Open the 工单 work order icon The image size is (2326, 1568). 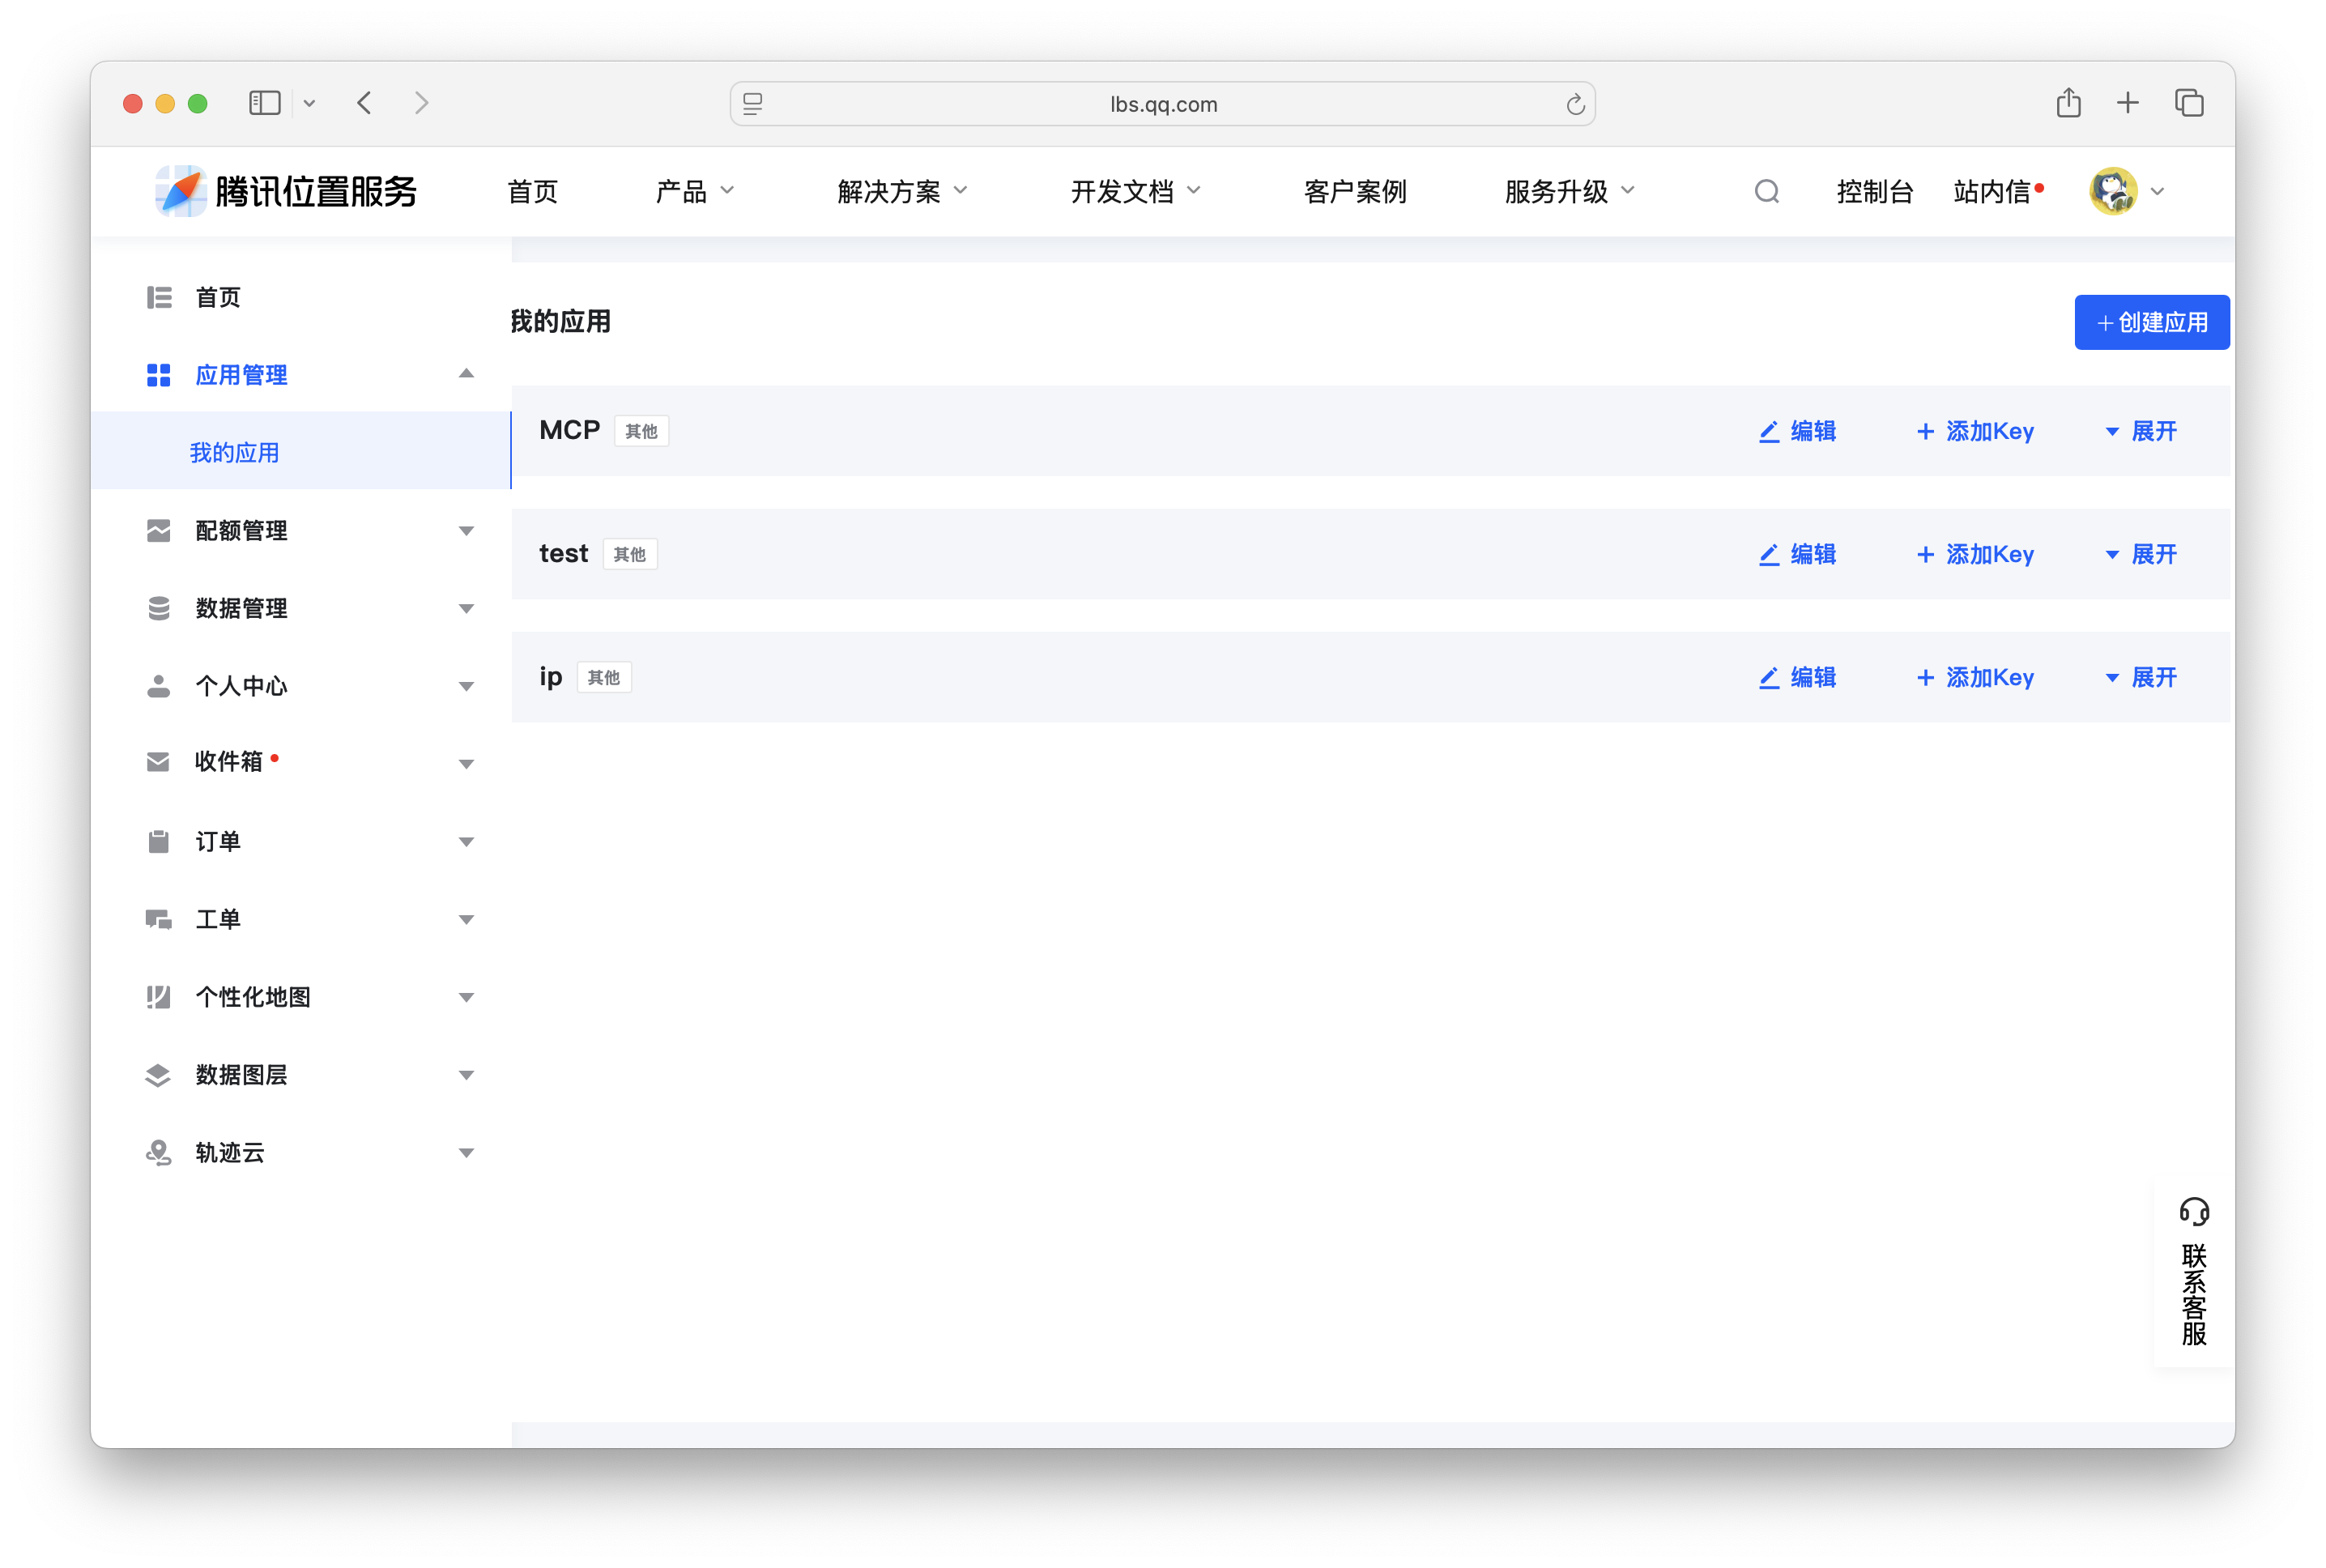click(x=158, y=918)
